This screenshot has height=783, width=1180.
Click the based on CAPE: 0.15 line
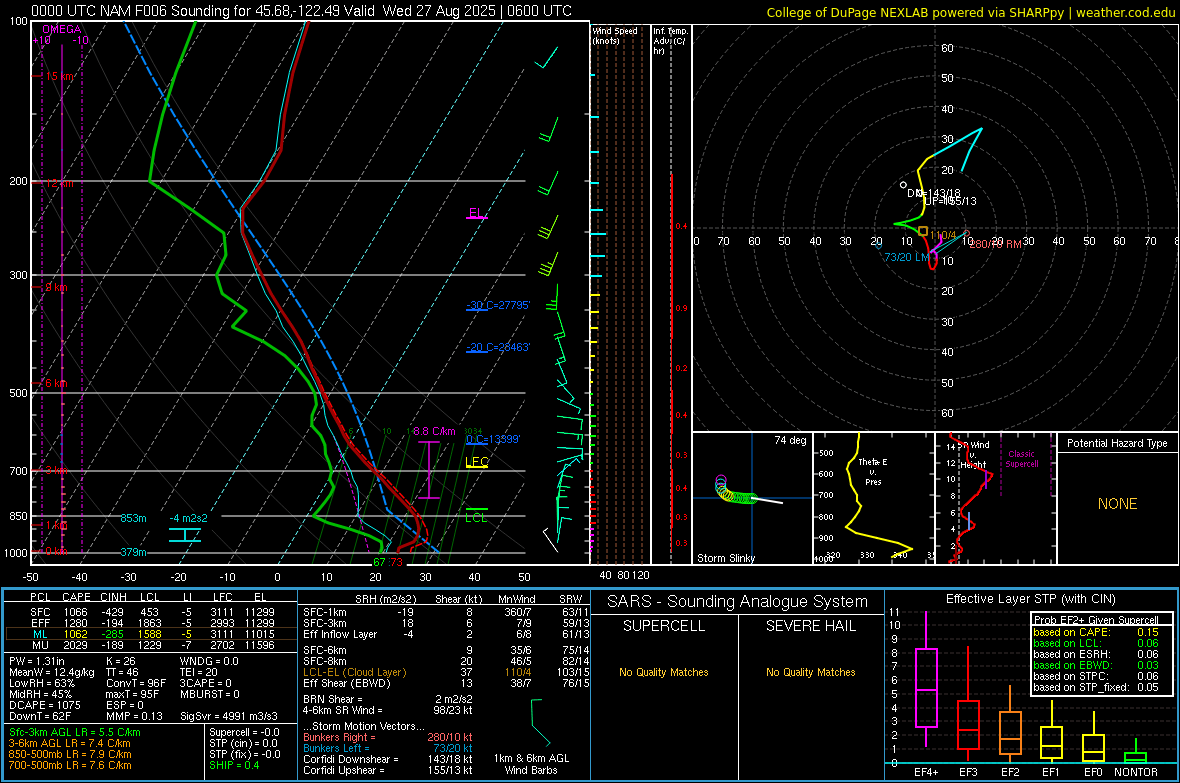[1096, 632]
